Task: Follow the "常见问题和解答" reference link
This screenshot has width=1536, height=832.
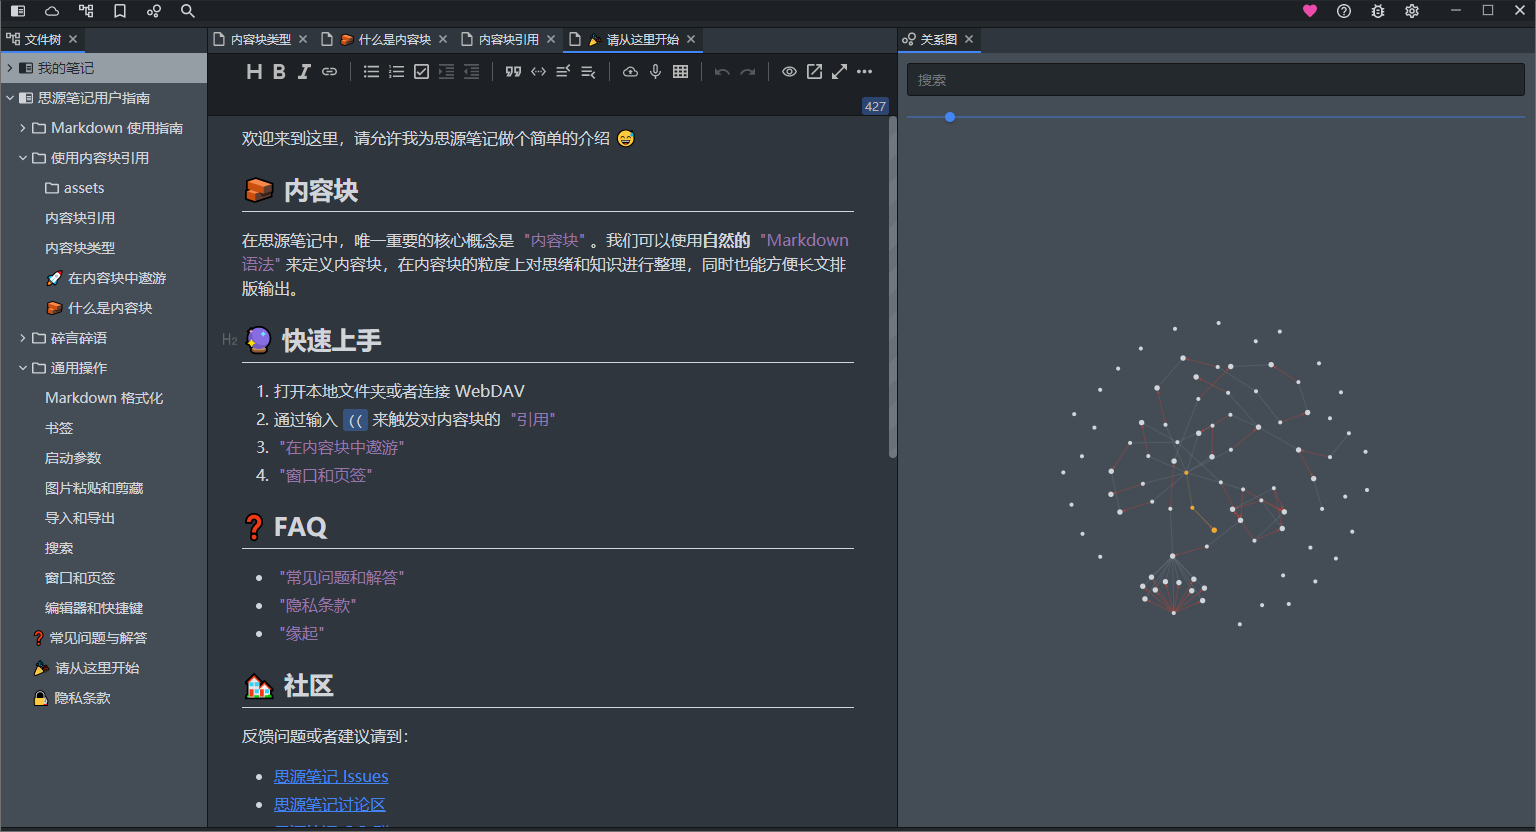Action: [x=341, y=578]
